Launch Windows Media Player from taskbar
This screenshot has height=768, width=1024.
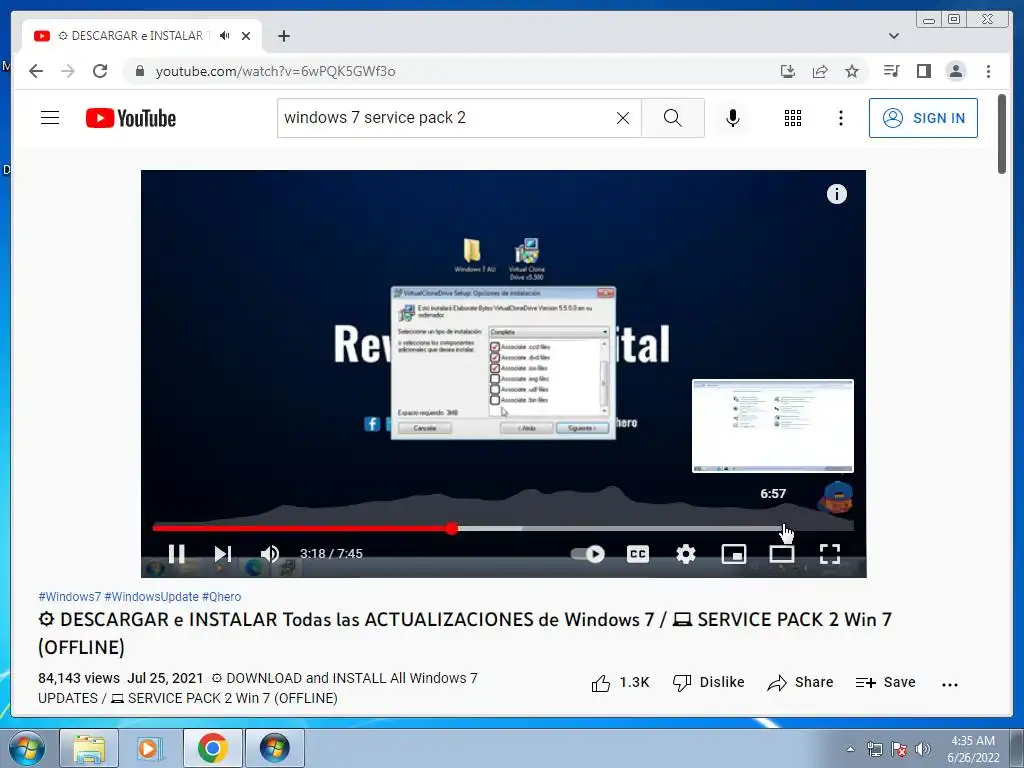(x=151, y=748)
